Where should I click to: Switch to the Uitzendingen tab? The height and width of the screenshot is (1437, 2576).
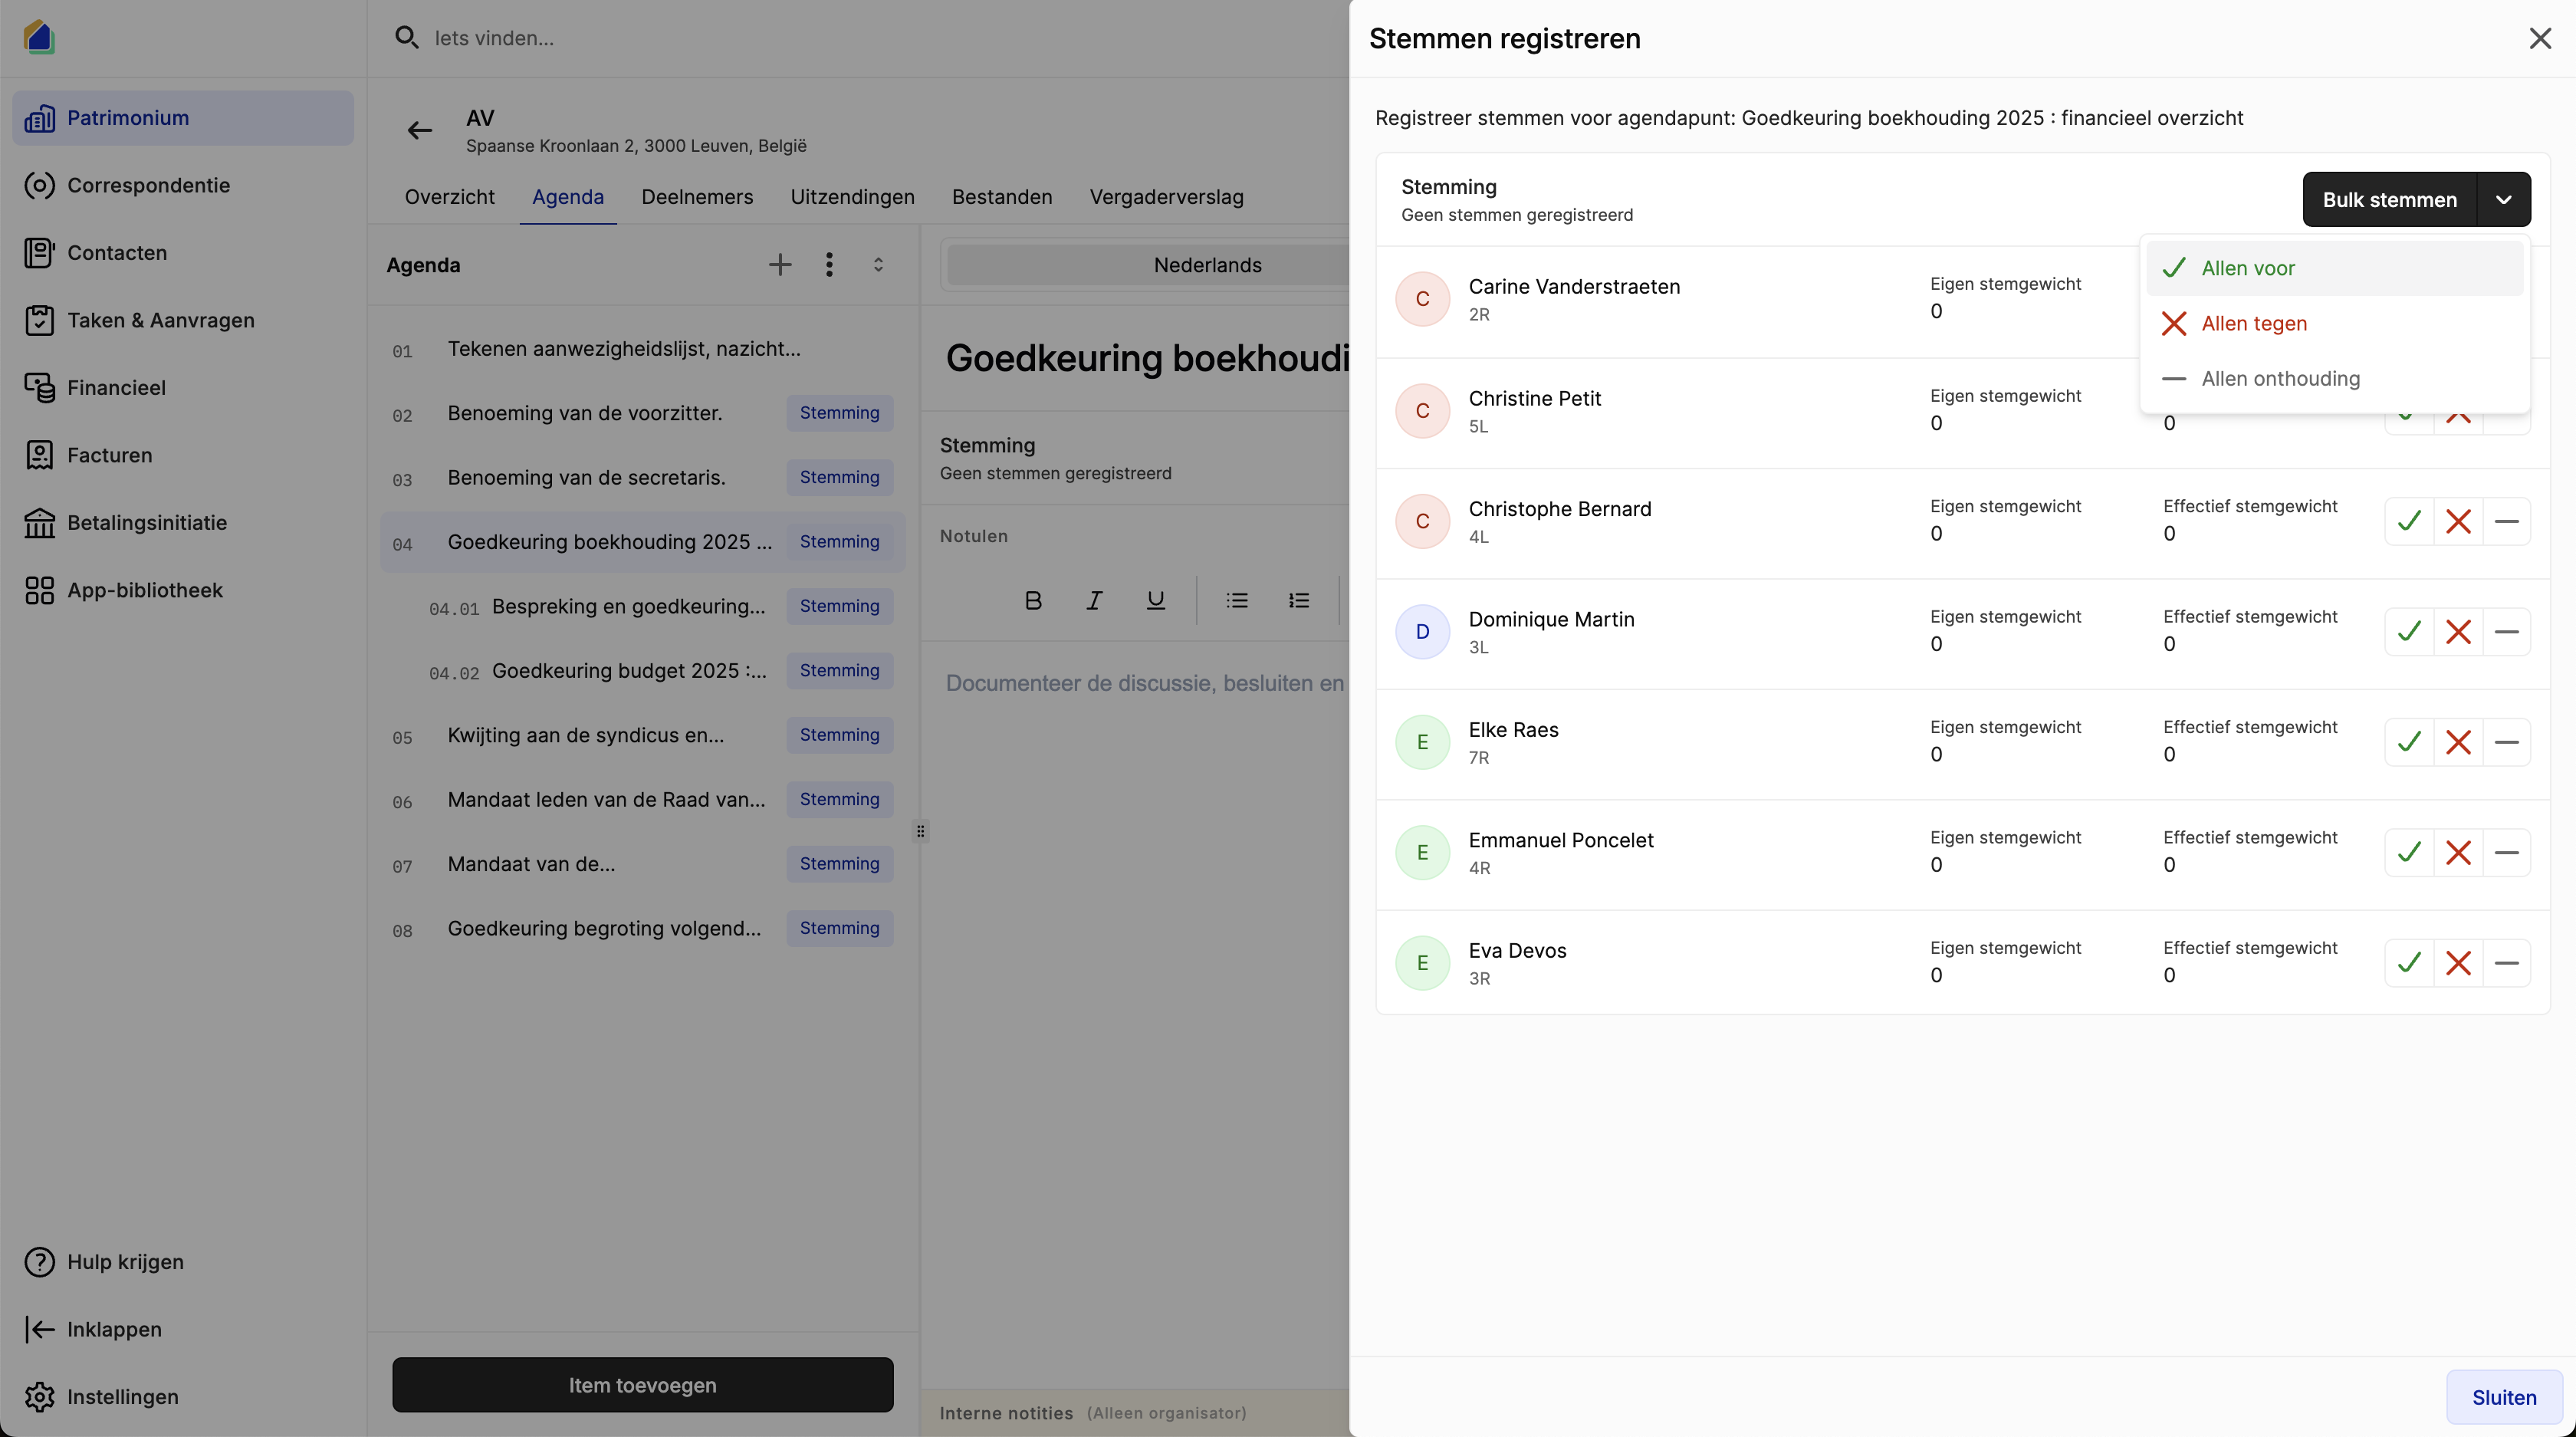(x=852, y=197)
